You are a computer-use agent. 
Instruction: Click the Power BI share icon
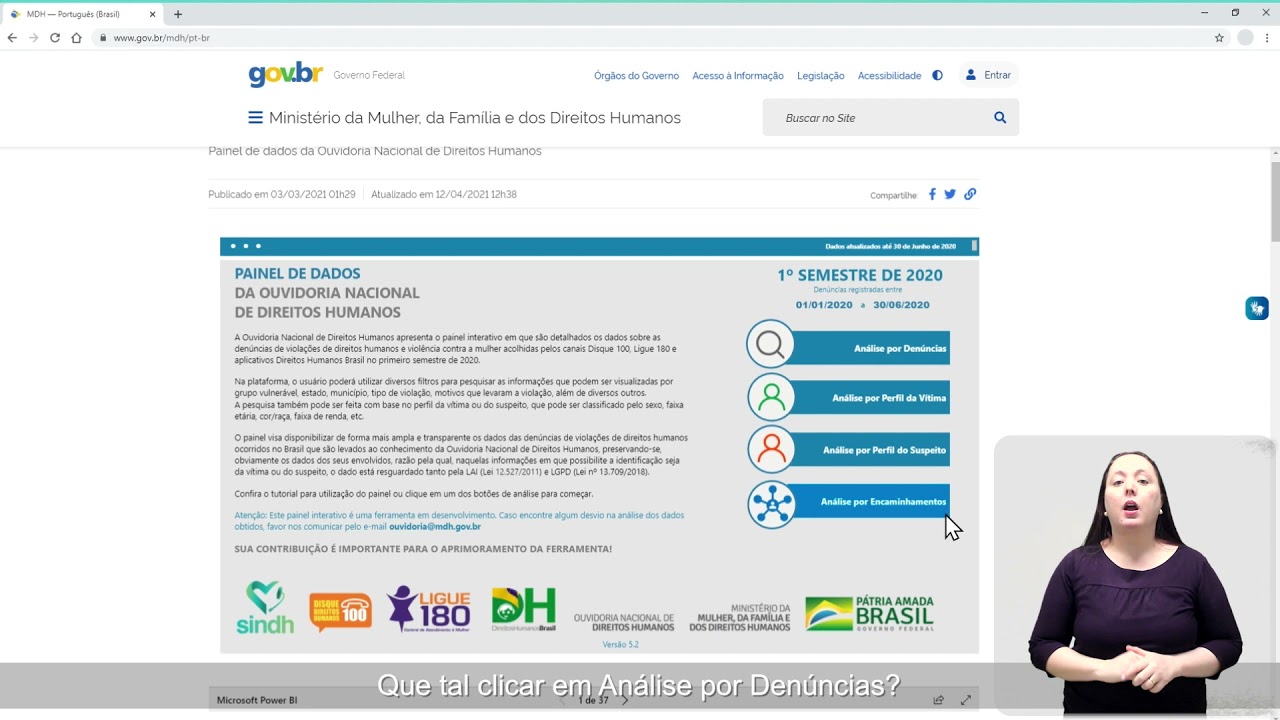point(937,700)
